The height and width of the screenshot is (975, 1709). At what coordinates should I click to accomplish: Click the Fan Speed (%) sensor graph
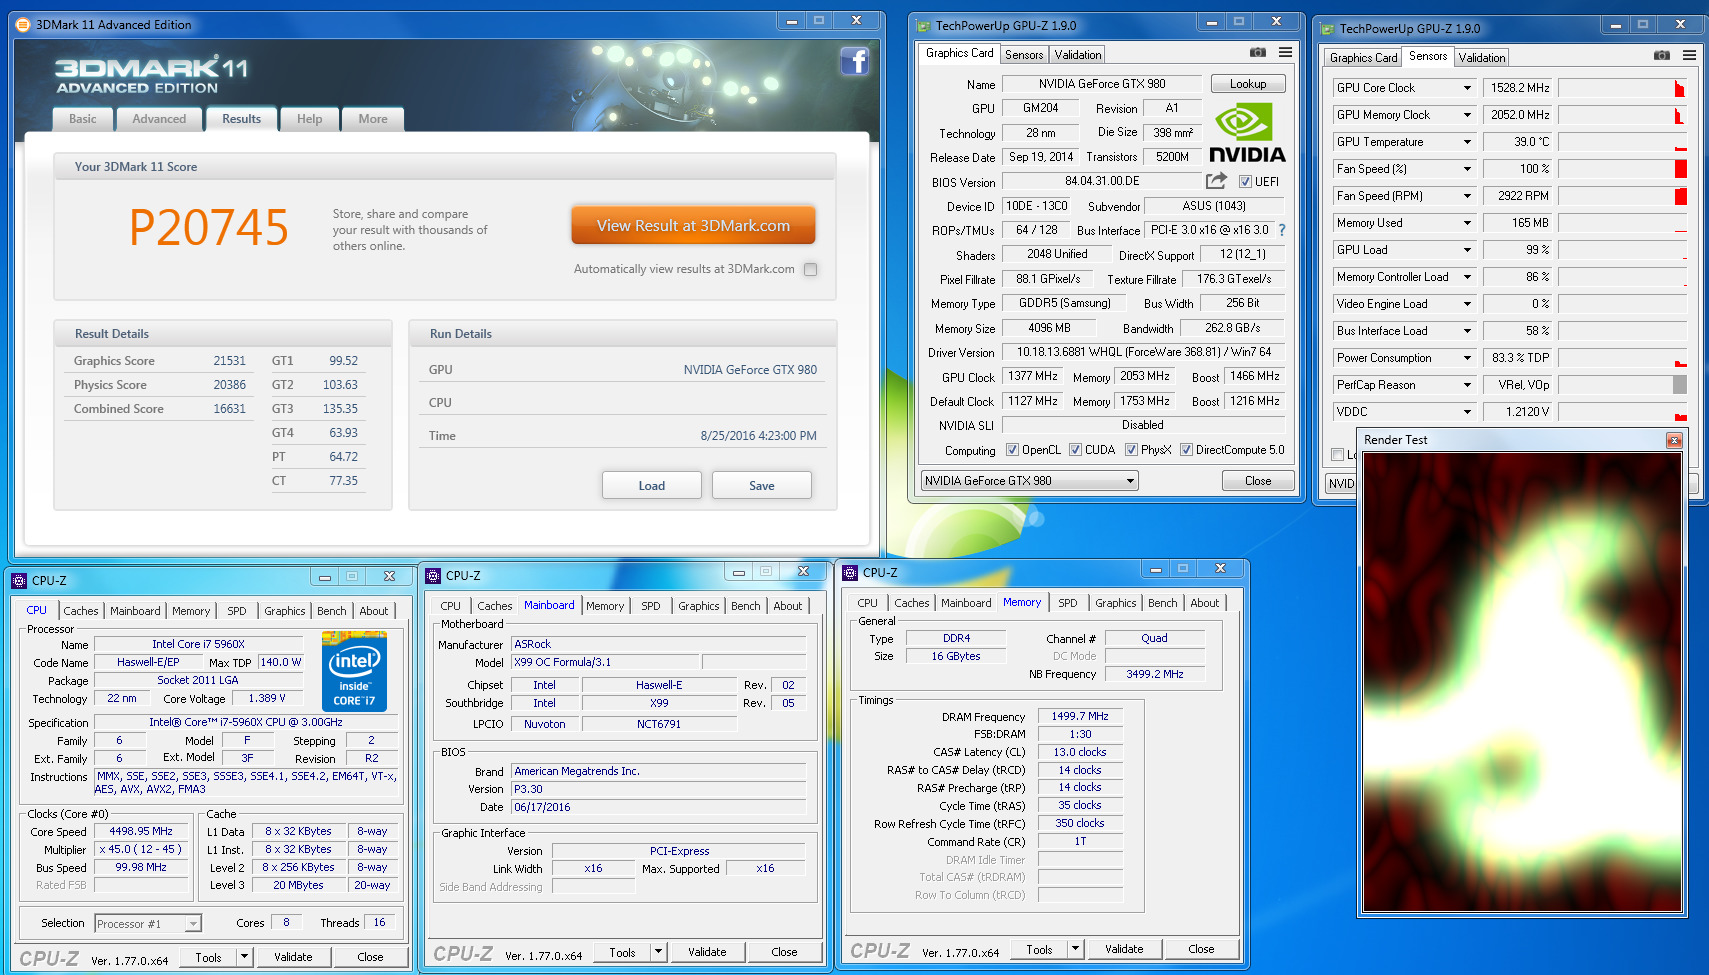(1622, 169)
